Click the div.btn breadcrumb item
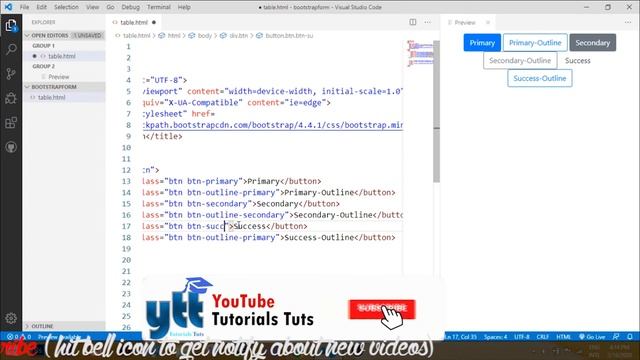This screenshot has height=360, width=640. point(234,36)
